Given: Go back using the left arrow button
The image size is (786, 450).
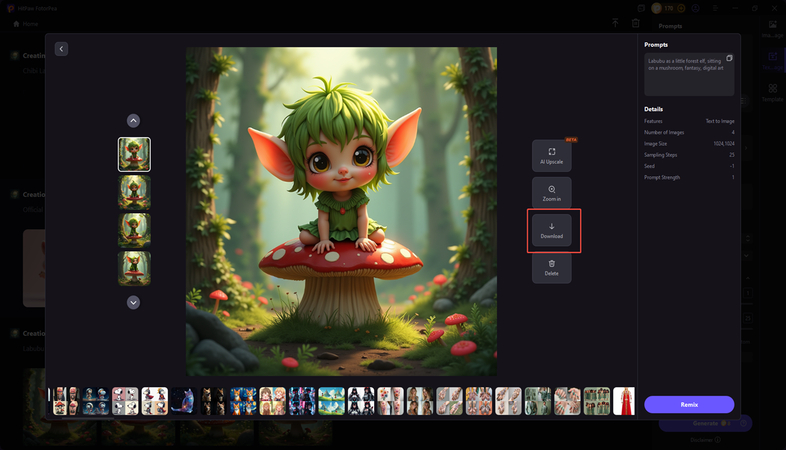Looking at the screenshot, I should pos(61,48).
